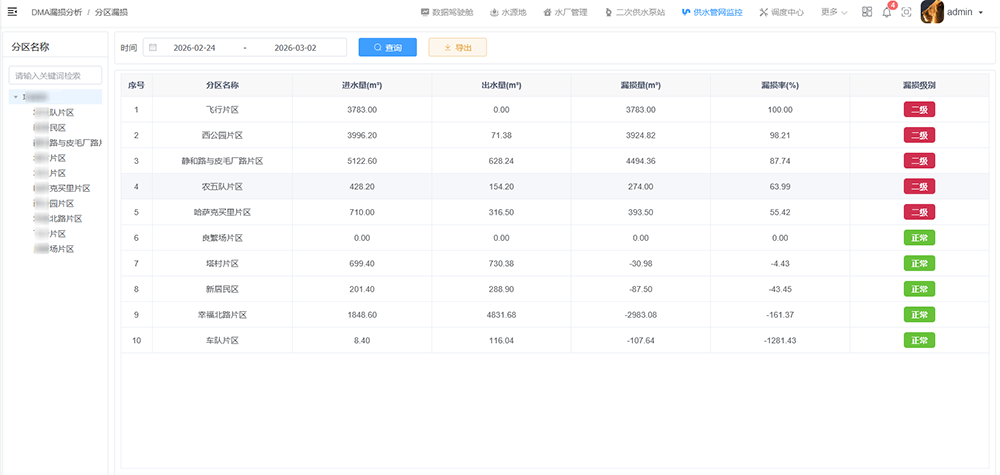Viewport: 1000px width, 475px height.
Task: Click the 车队片区 table cell
Action: point(222,340)
